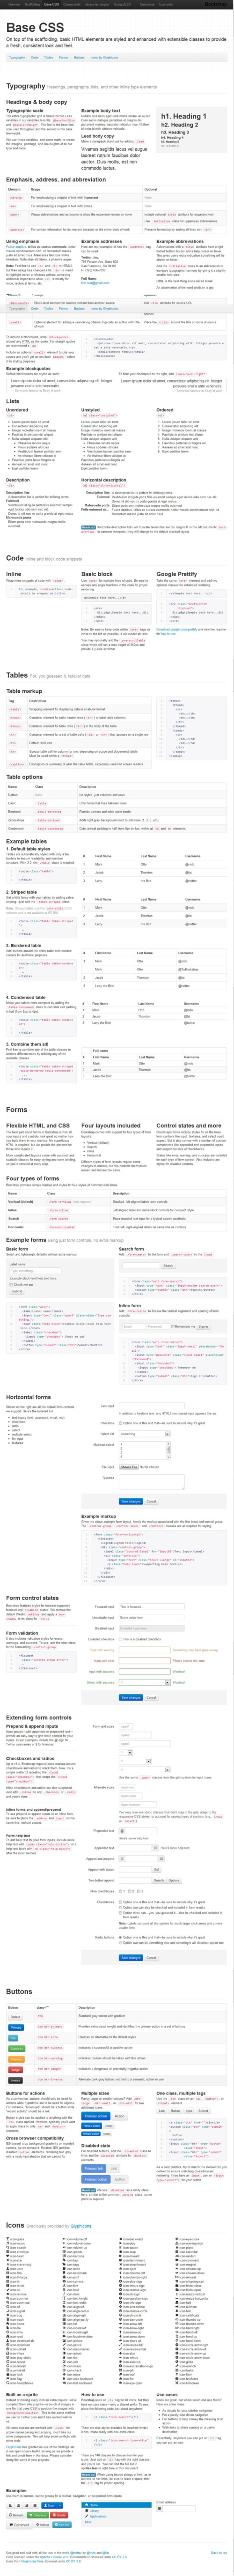Select second radio button under Radio buttons
The width and height of the screenshot is (234, 2576).
point(121,1942)
